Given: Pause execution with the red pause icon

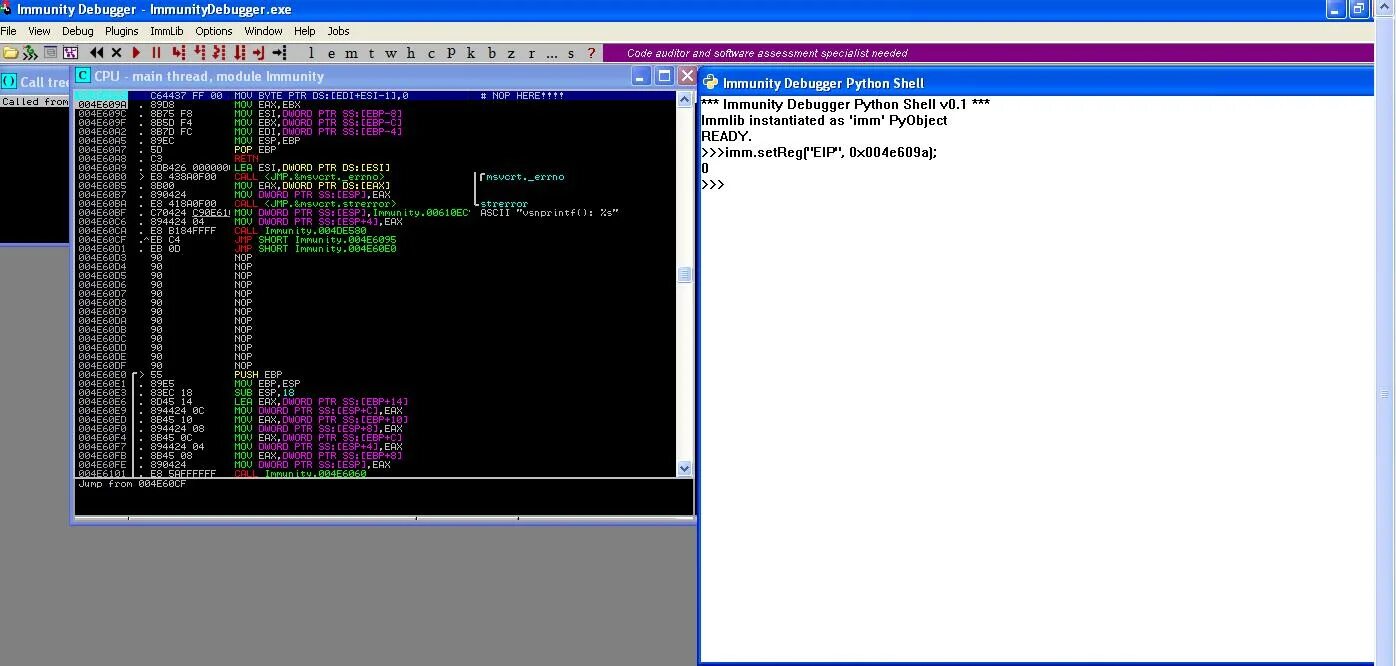Looking at the screenshot, I should coord(156,53).
